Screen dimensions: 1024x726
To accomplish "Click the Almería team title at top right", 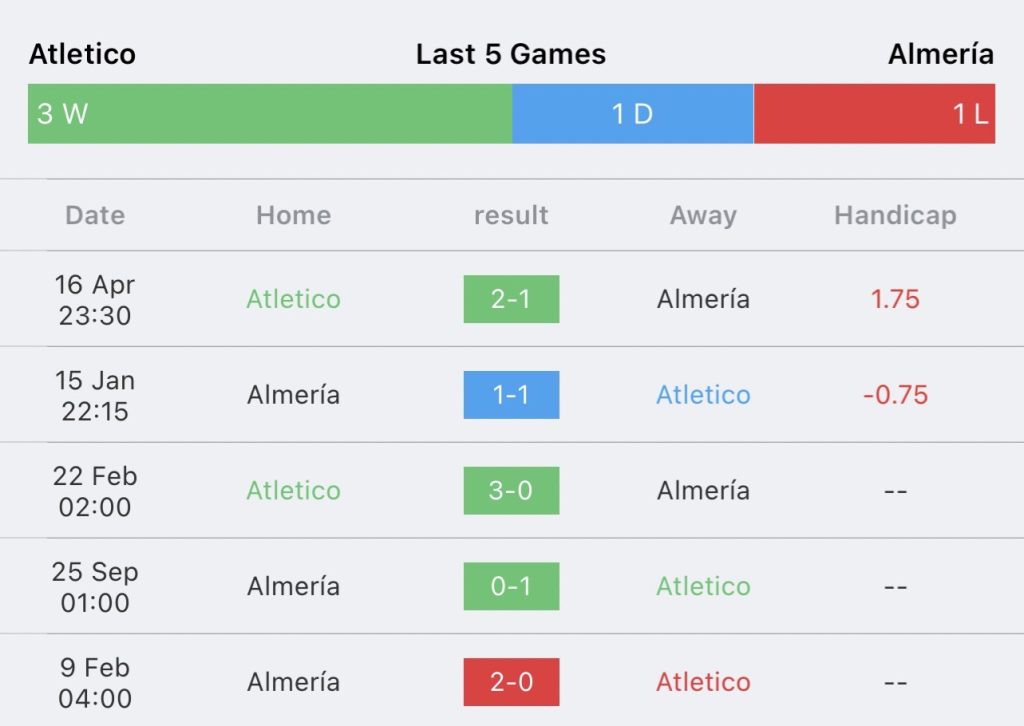I will 941,54.
